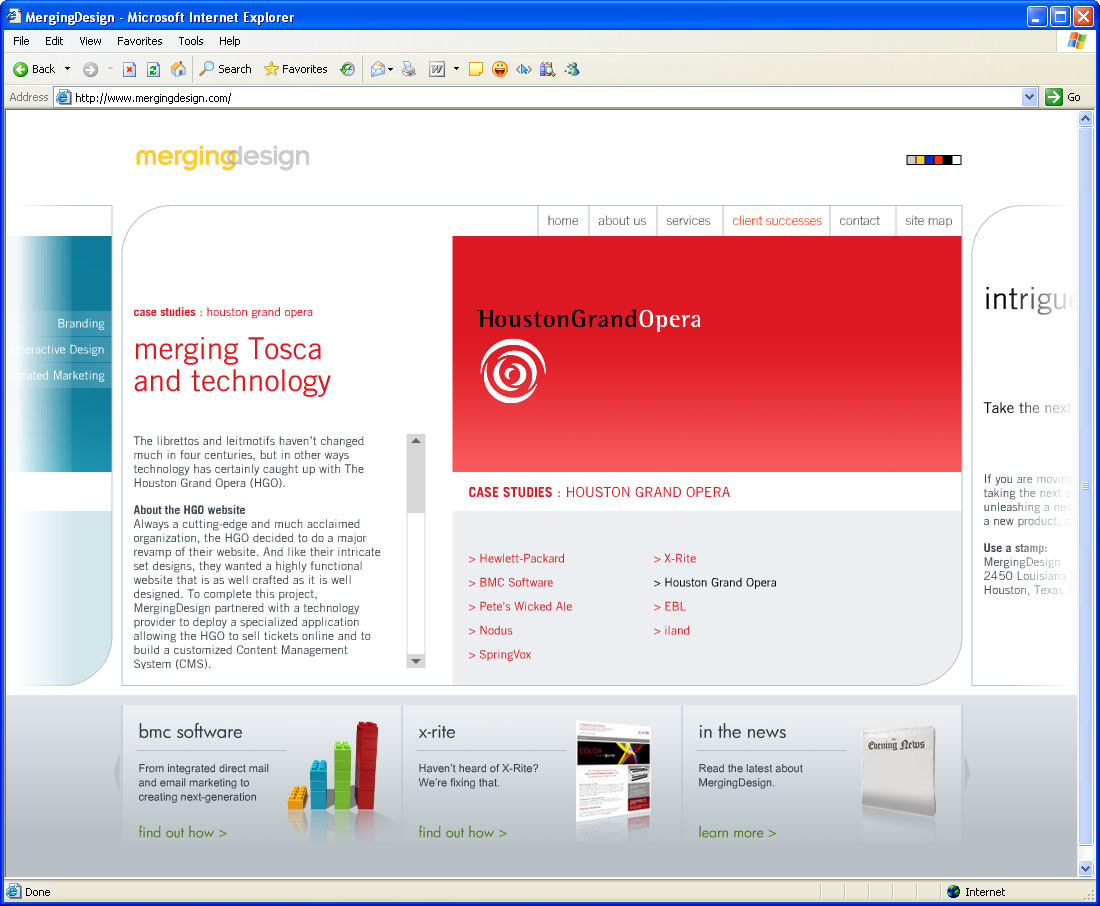
Task: Select the 'client successes' navigation tab
Action: click(776, 221)
